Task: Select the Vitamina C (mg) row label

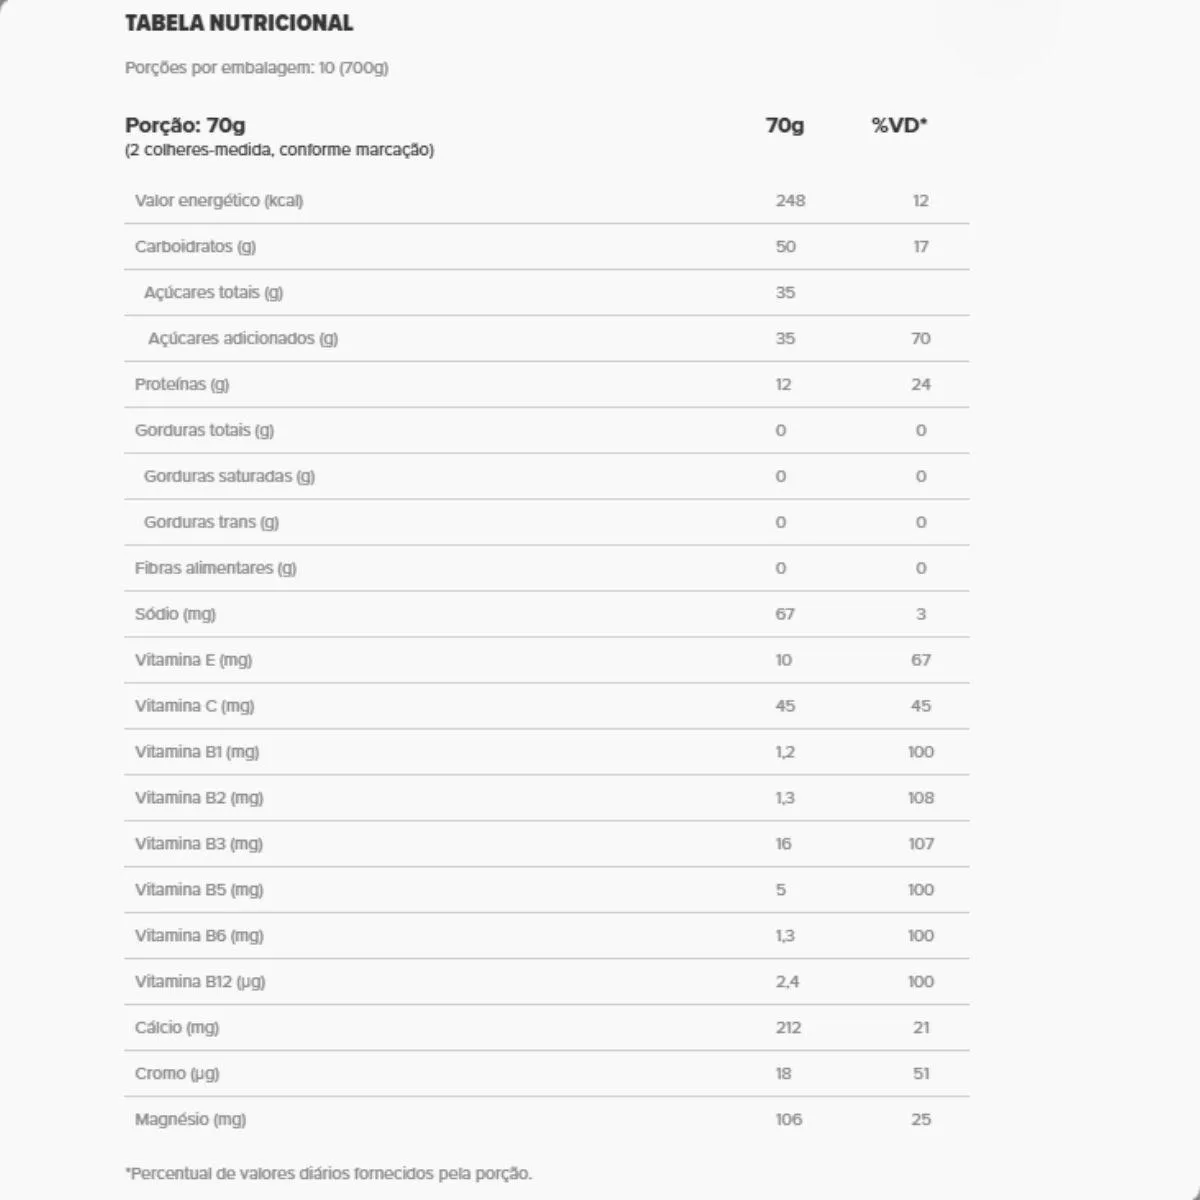Action: click(194, 707)
